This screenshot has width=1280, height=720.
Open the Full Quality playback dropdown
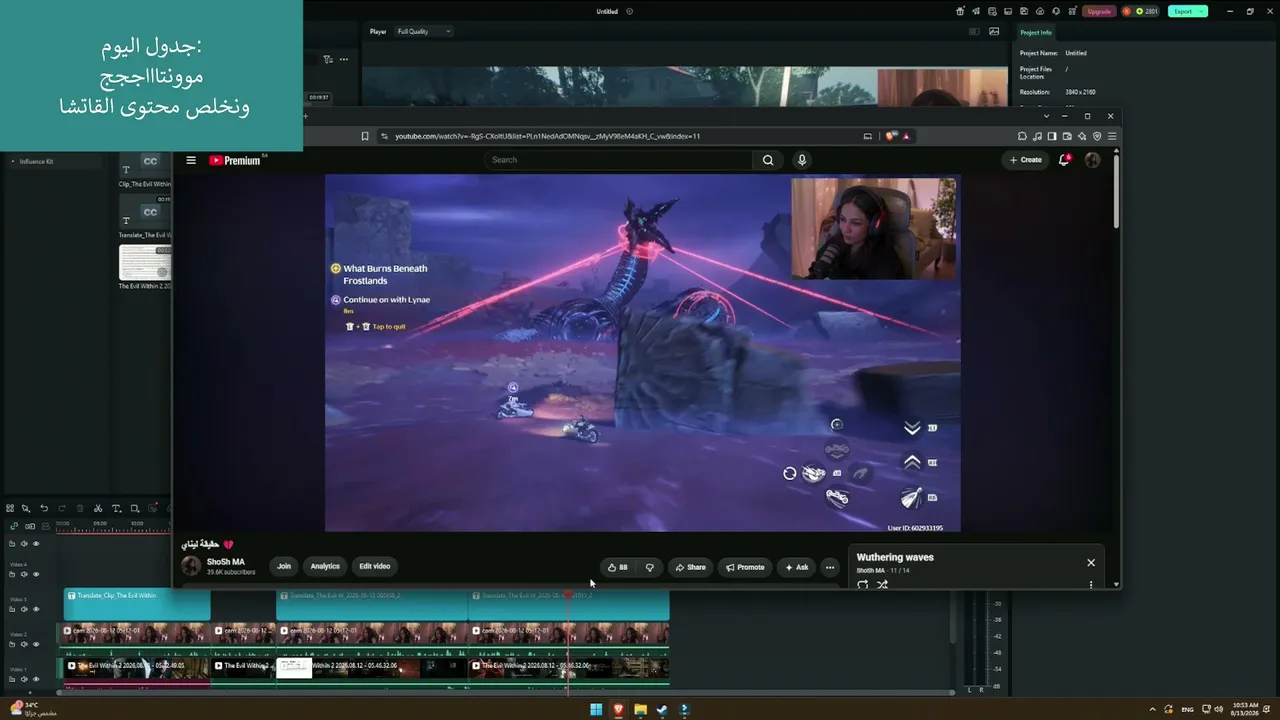(424, 31)
